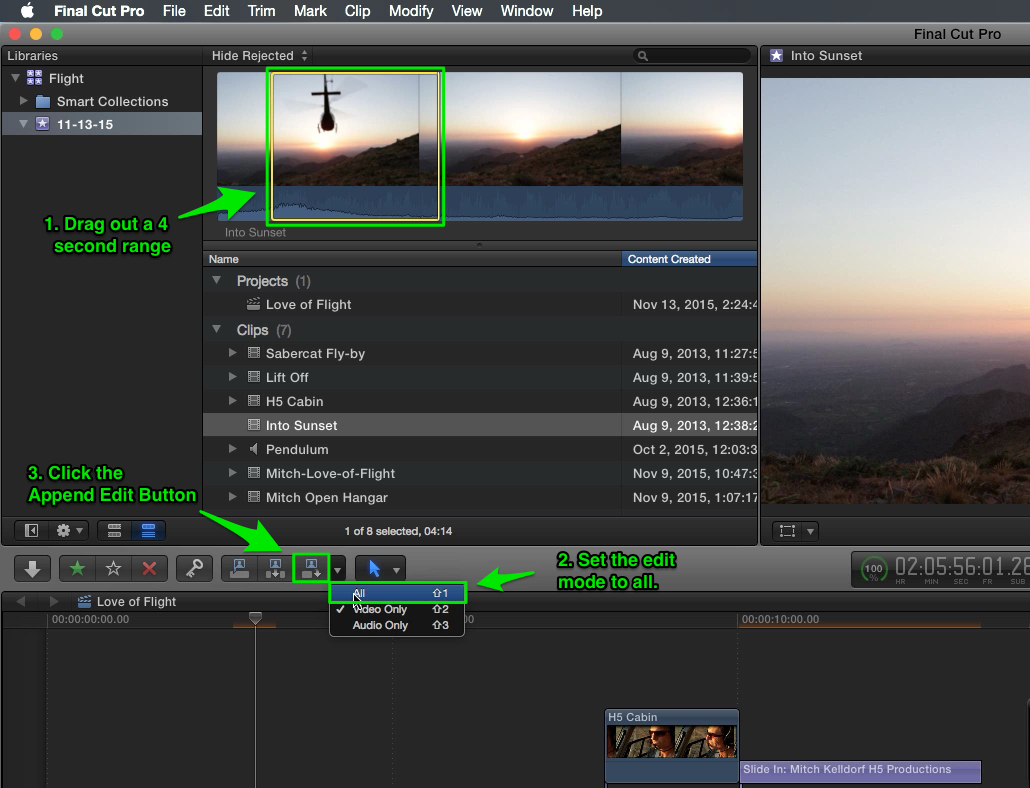Collapse the Flight library triangle
Viewport: 1030px width, 788px height.
coord(15,78)
